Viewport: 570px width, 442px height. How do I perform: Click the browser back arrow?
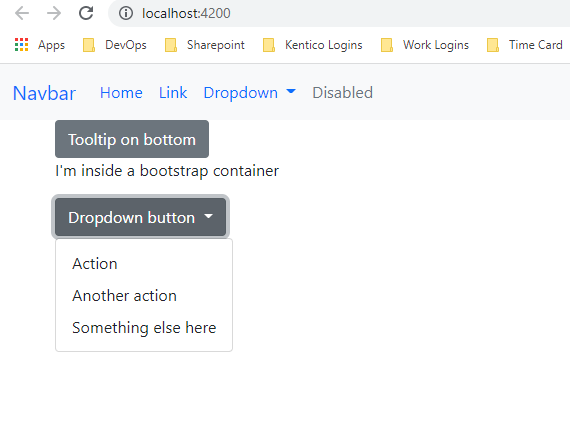(22, 13)
